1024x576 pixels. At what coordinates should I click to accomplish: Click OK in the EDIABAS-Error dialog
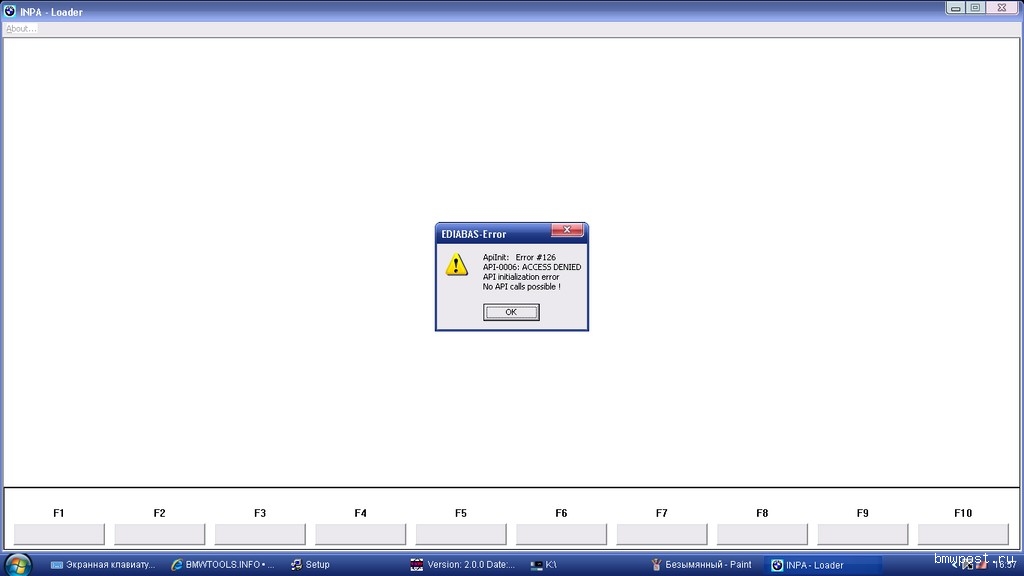[511, 312]
